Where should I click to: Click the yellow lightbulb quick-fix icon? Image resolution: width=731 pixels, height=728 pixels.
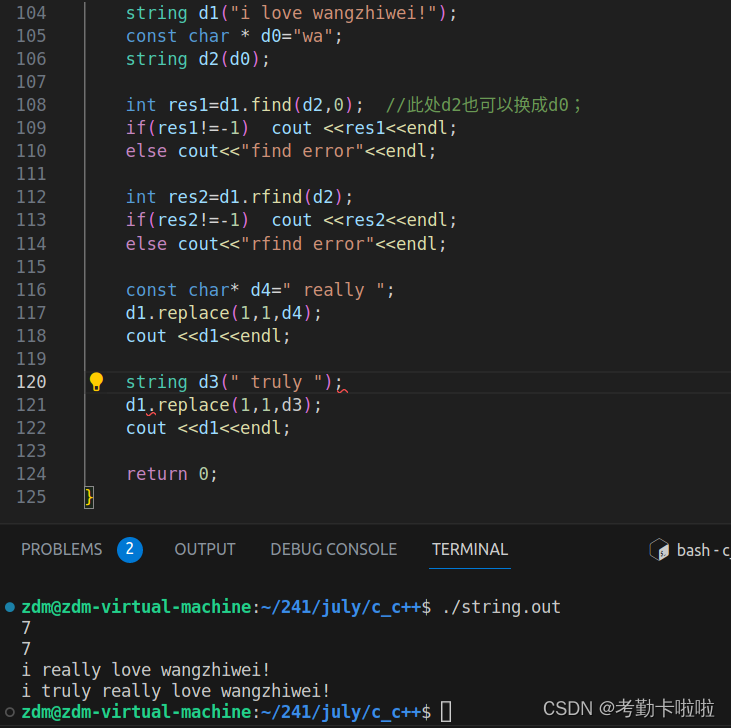point(96,381)
